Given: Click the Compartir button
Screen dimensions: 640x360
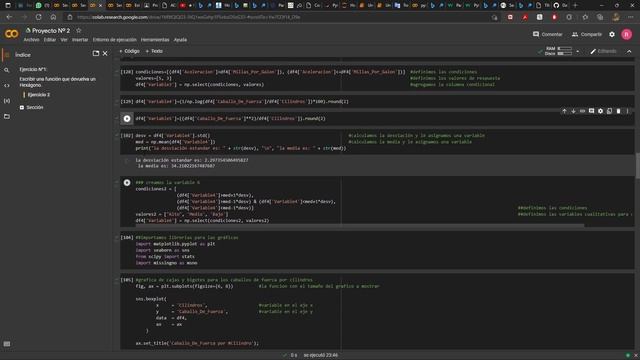Looking at the screenshot, I should (x=587, y=34).
